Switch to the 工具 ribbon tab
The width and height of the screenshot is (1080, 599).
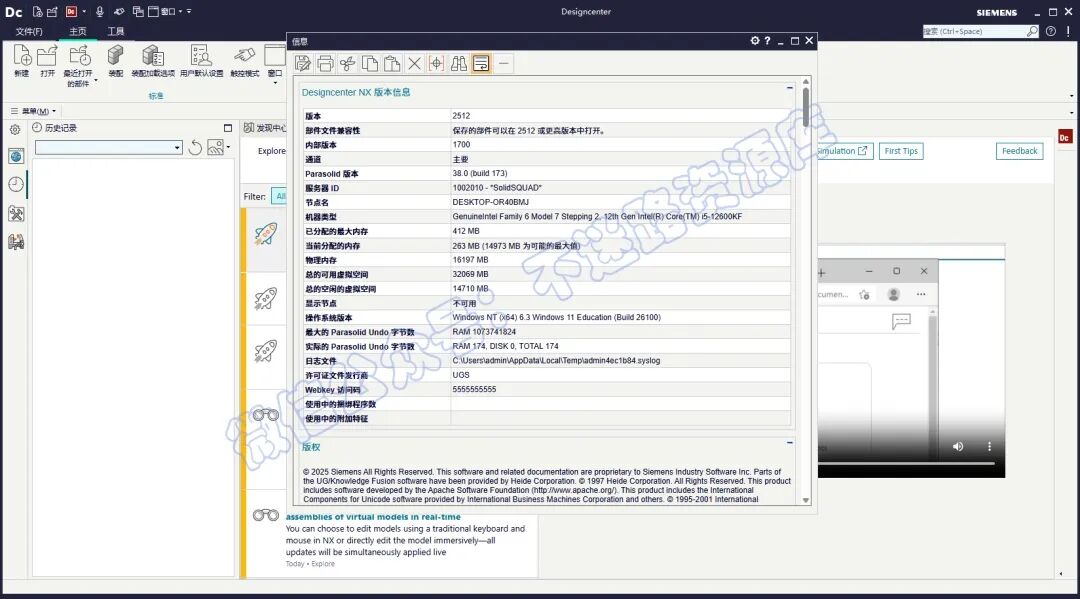pos(116,32)
